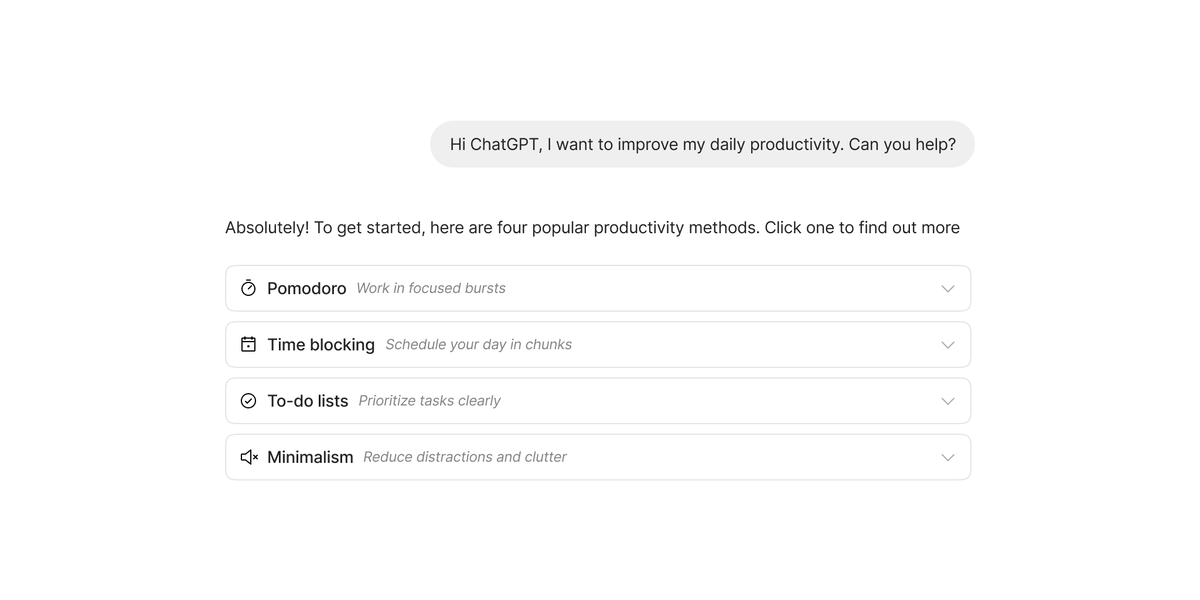Open the To-do lists chevron dropdown

948,401
